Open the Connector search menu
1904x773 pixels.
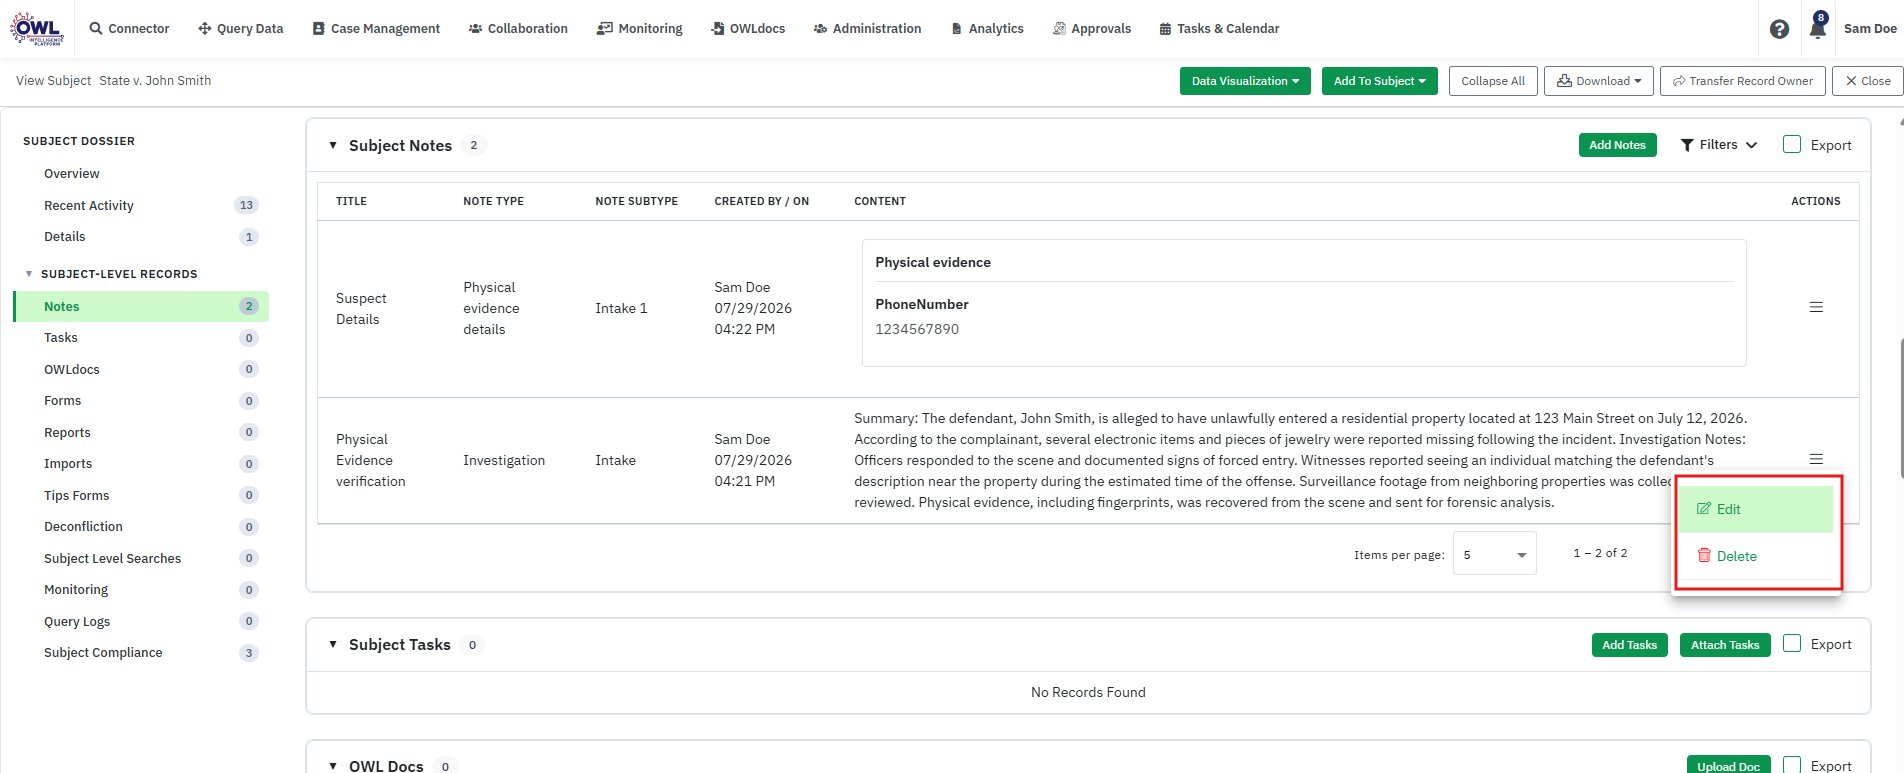point(129,29)
